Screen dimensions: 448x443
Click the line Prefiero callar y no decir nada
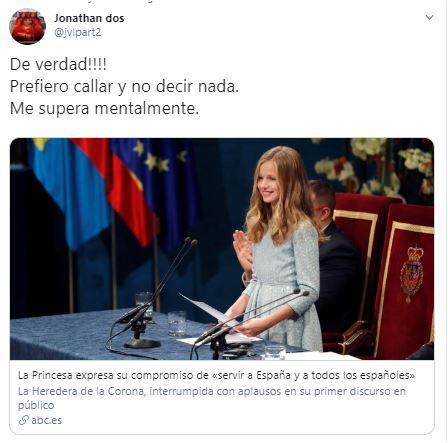[124, 87]
